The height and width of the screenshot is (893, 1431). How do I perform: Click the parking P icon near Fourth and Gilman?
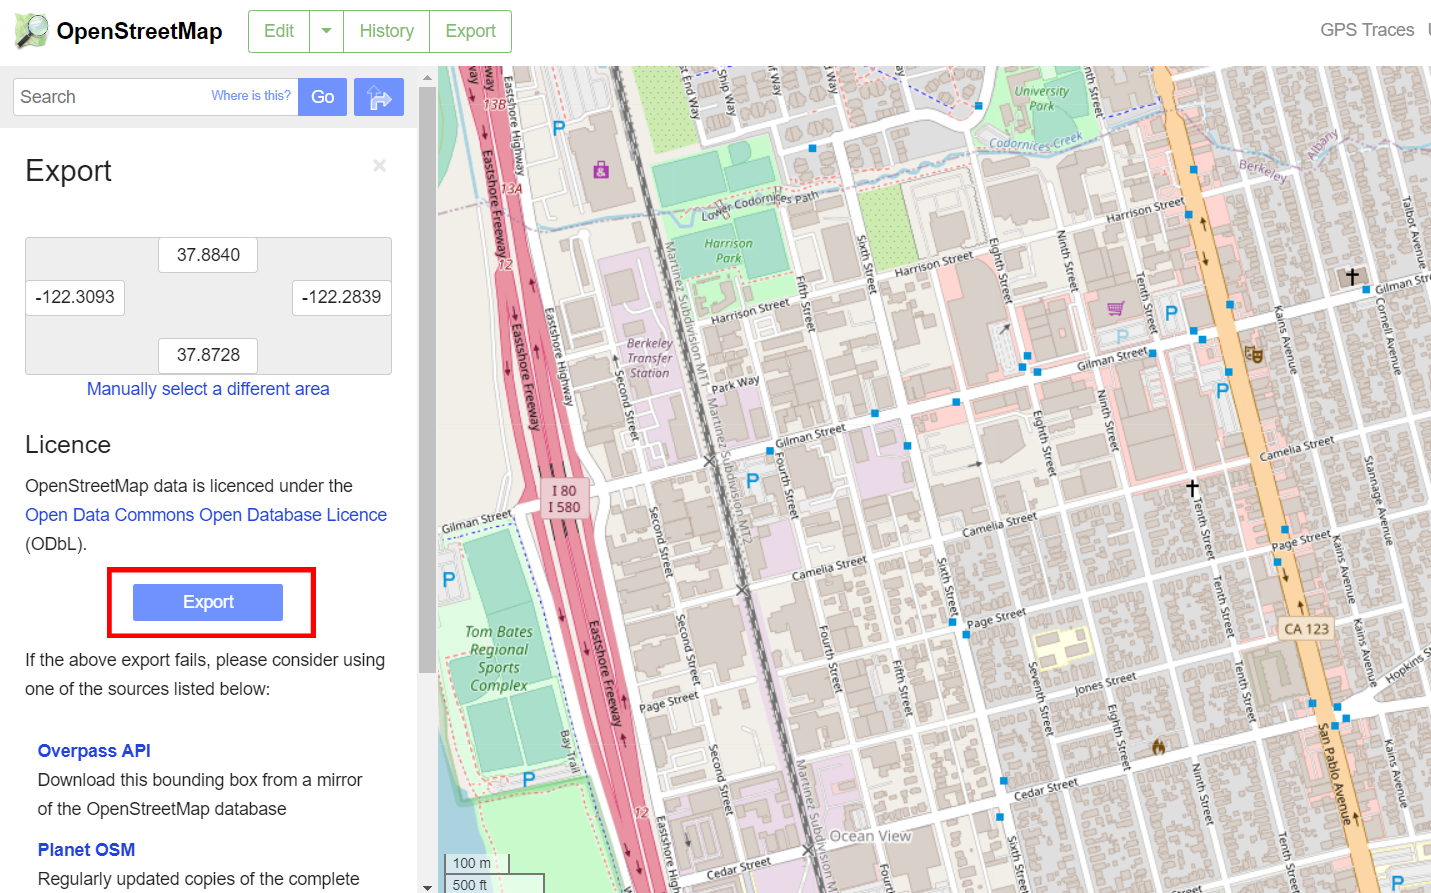tap(753, 481)
